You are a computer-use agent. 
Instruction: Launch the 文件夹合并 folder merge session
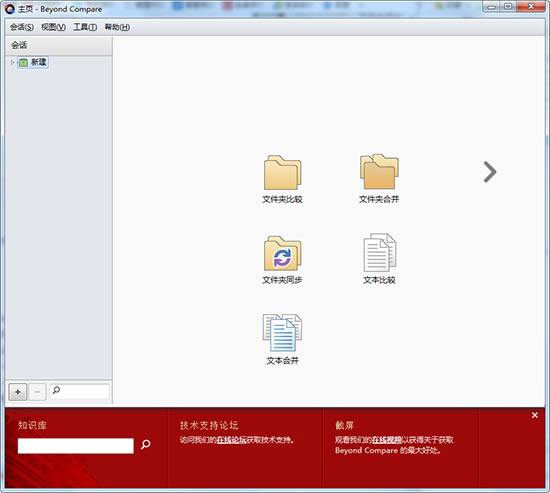pos(379,172)
